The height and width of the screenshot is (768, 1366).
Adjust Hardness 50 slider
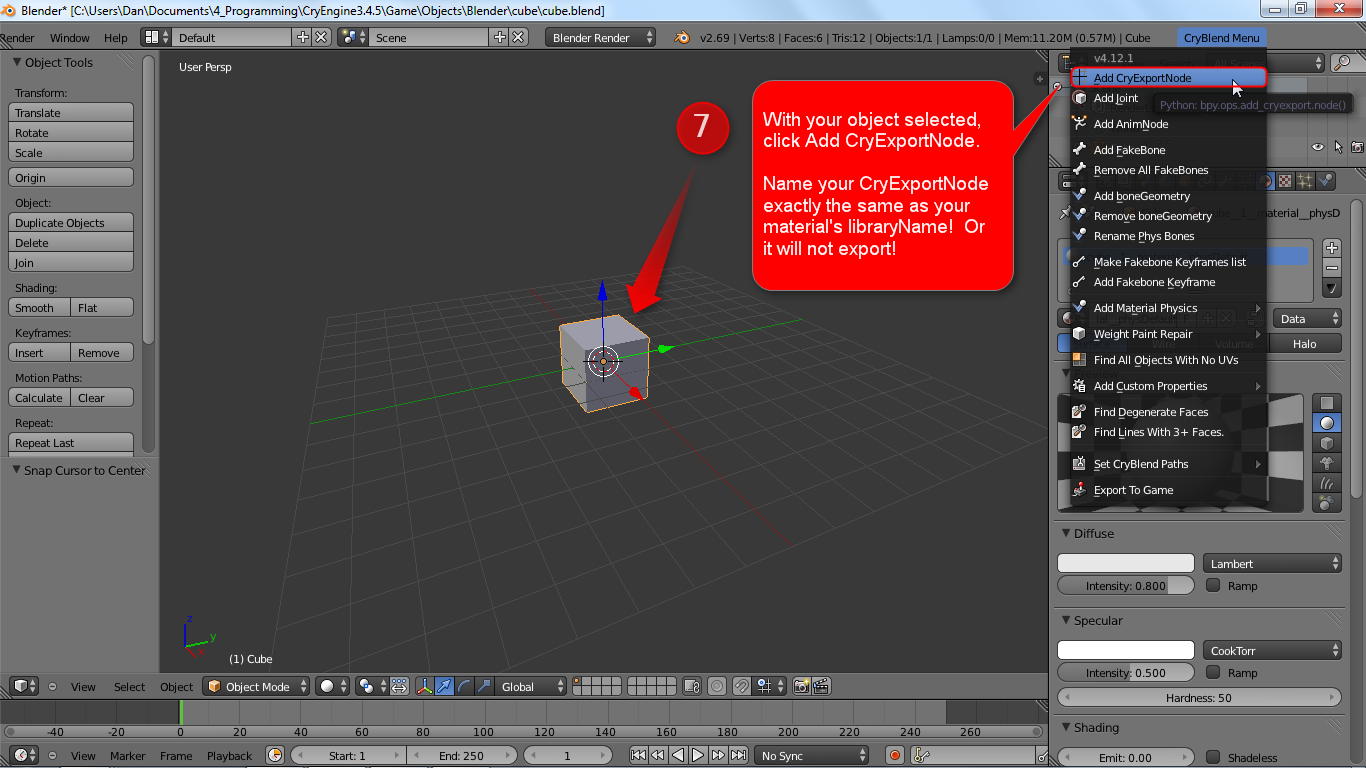click(x=1199, y=698)
